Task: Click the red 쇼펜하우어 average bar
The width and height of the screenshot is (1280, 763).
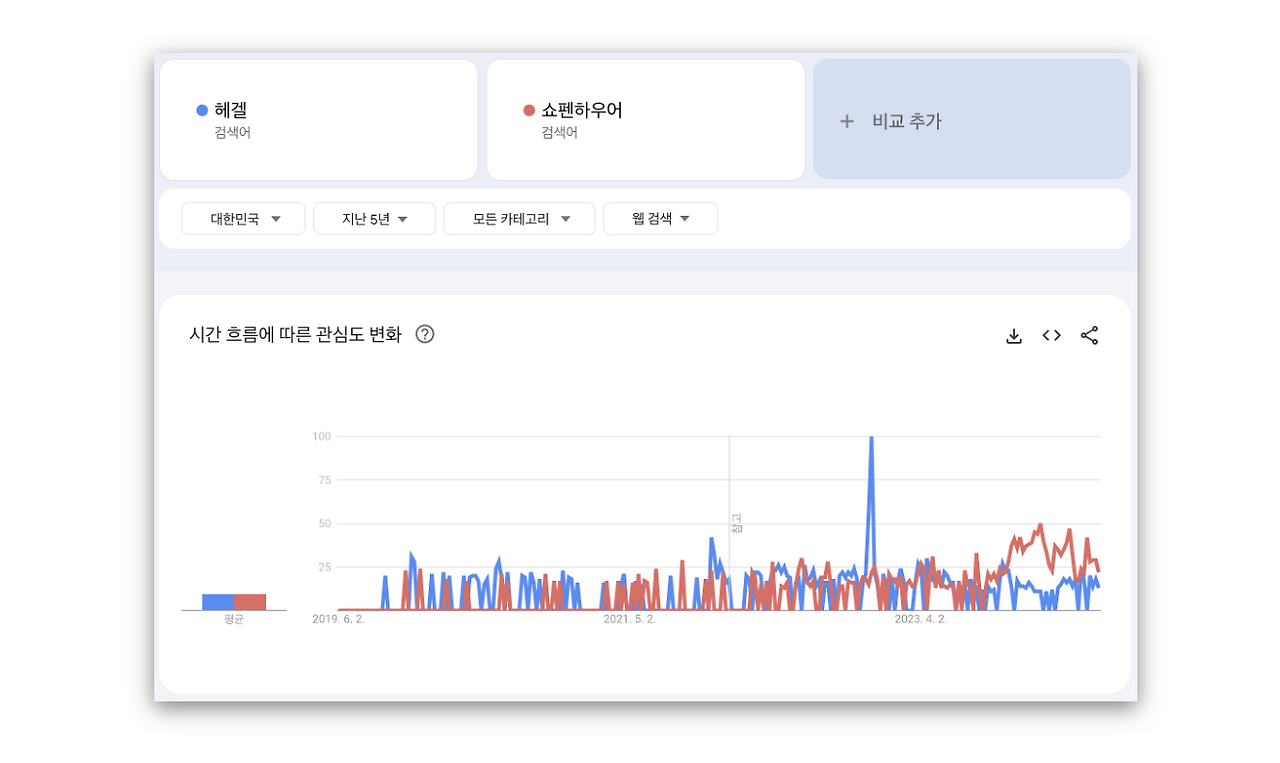Action: 250,602
